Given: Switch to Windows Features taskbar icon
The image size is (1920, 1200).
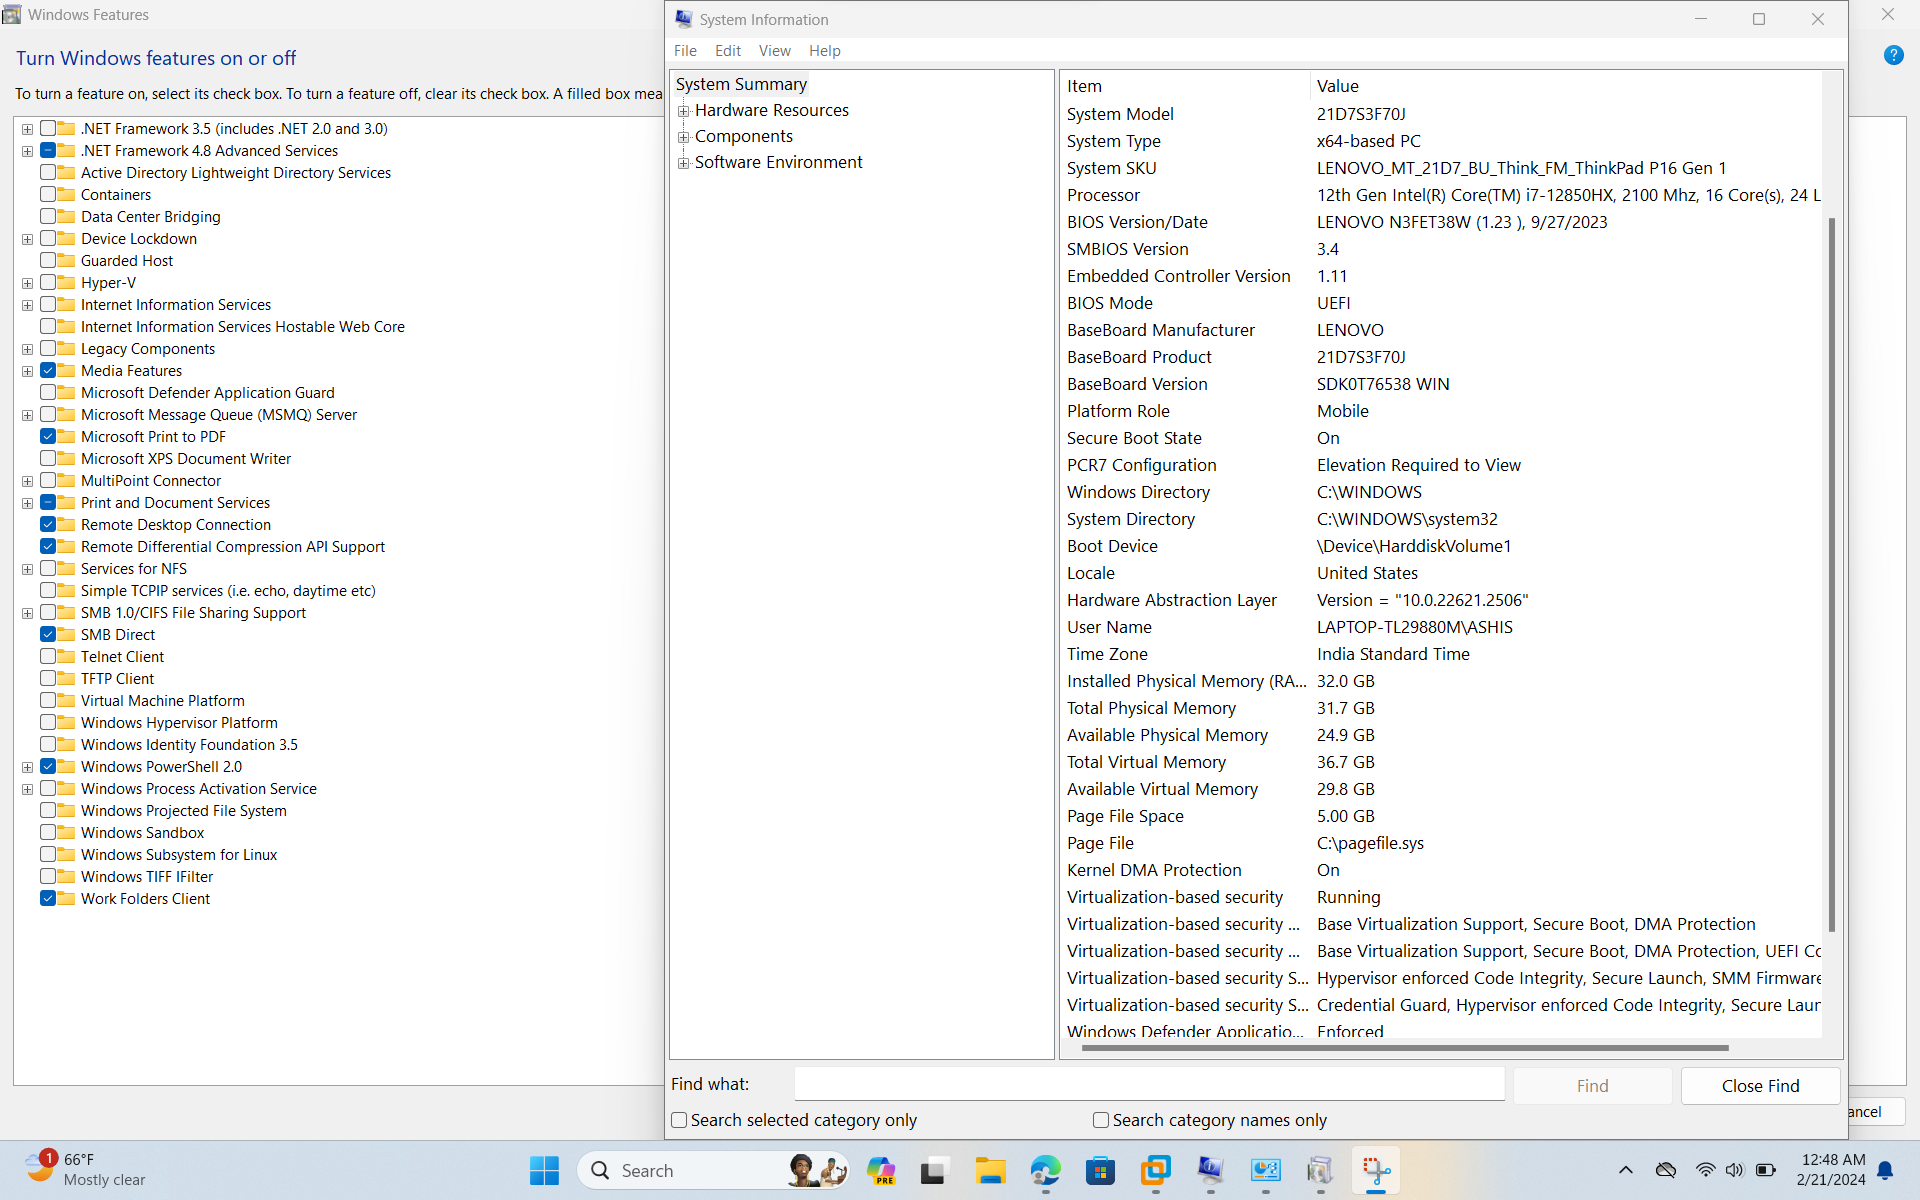Looking at the screenshot, I should (x=1321, y=1170).
